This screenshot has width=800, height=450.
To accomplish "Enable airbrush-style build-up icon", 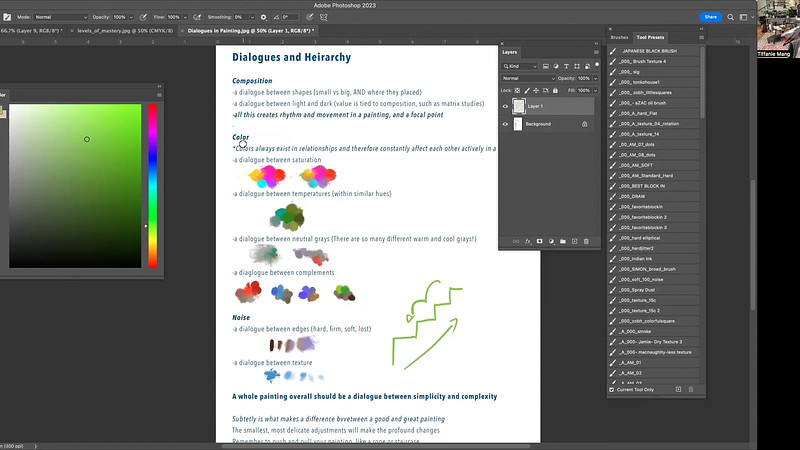I will [x=197, y=17].
